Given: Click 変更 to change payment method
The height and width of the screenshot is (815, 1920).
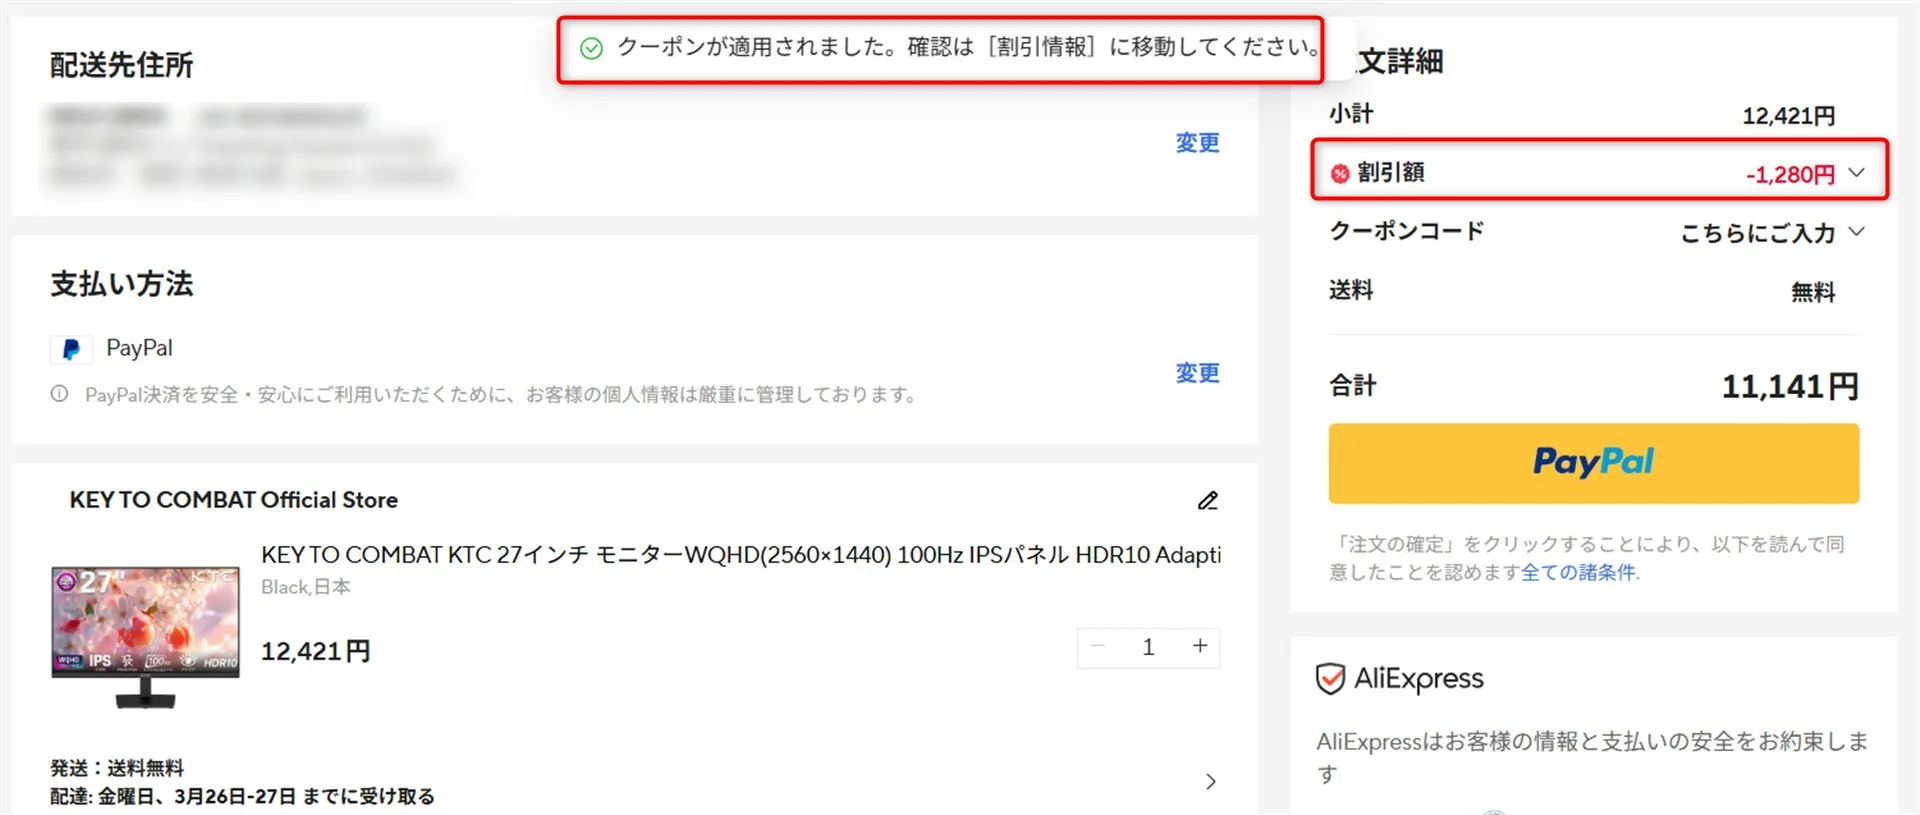Looking at the screenshot, I should click(1197, 373).
